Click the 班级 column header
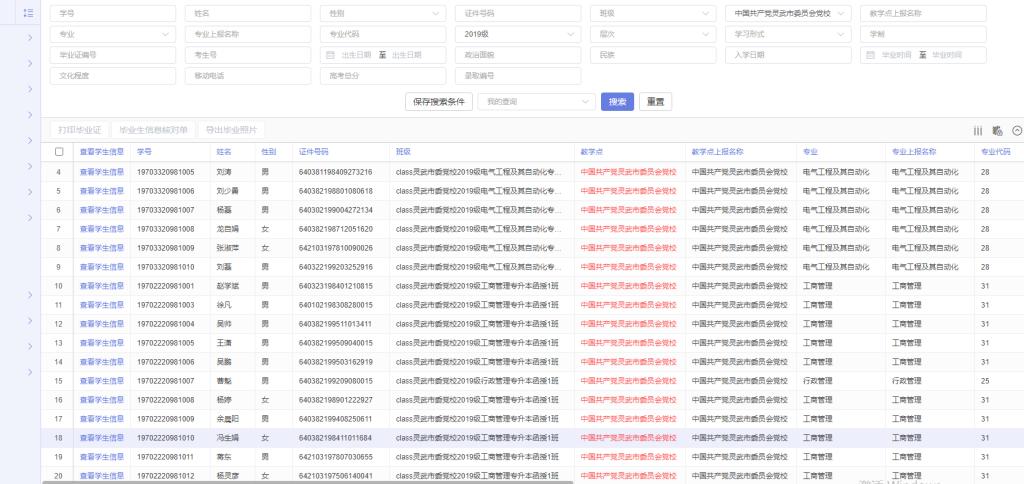The width and height of the screenshot is (1024, 484). click(x=403, y=152)
